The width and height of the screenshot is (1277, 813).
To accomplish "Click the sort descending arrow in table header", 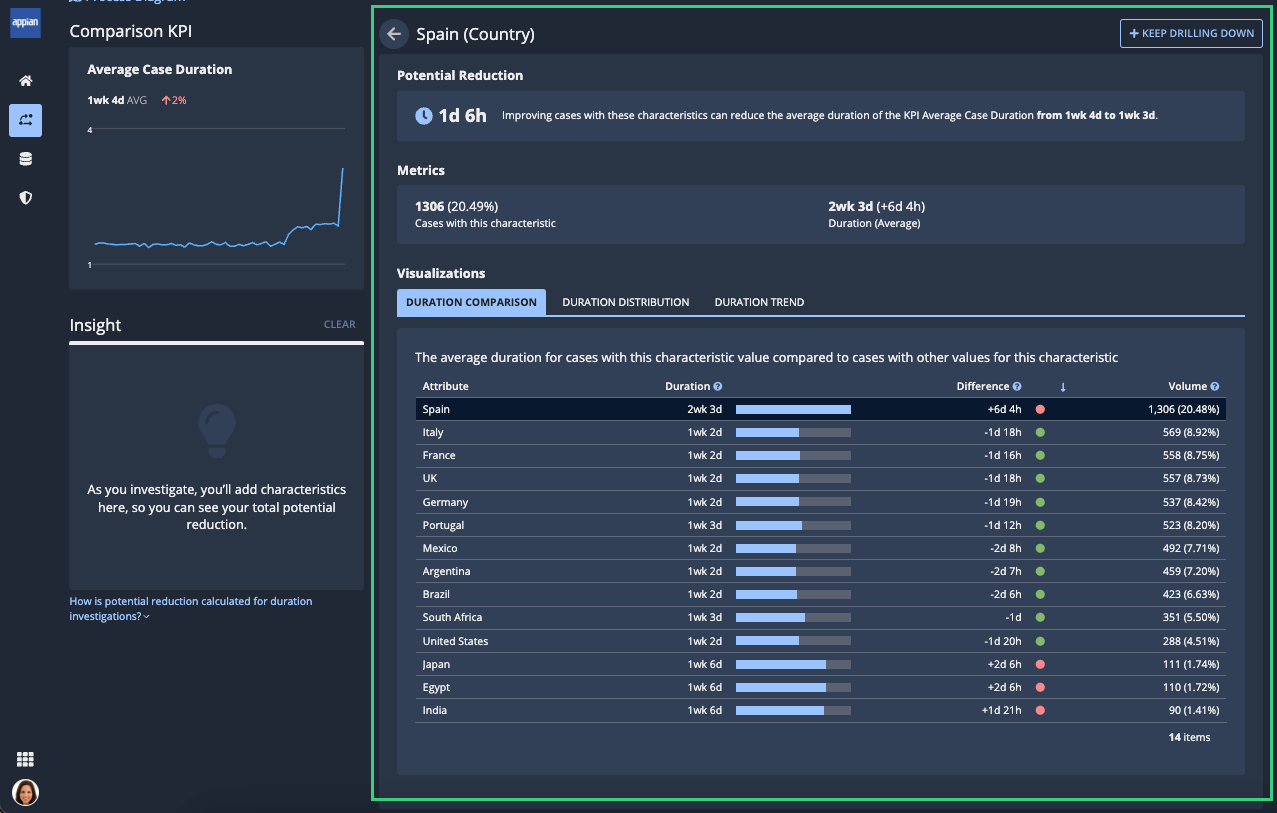I will tap(1062, 387).
